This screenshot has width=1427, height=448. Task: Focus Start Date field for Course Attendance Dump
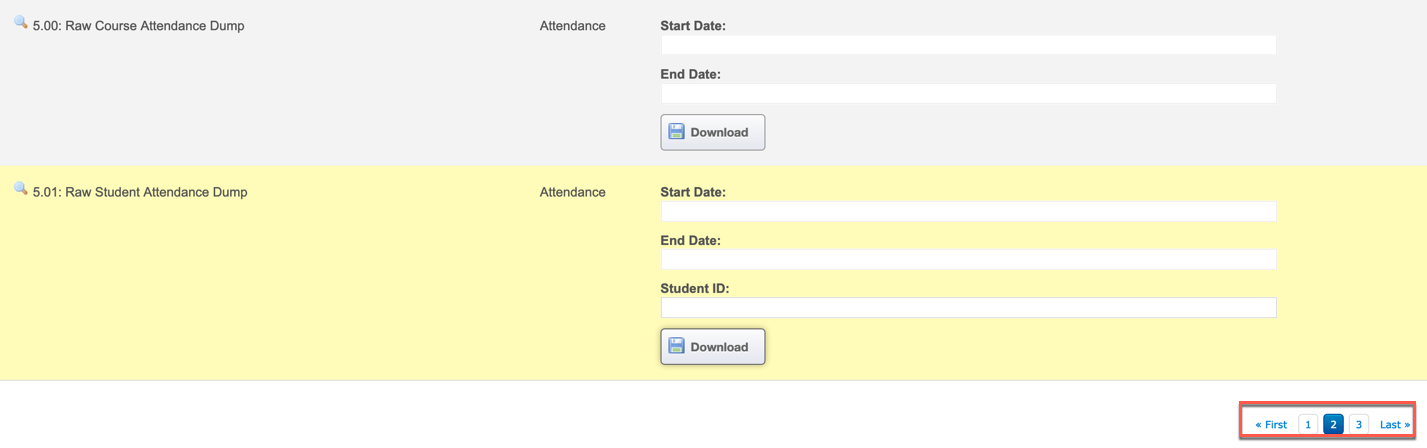pyautogui.click(x=968, y=45)
